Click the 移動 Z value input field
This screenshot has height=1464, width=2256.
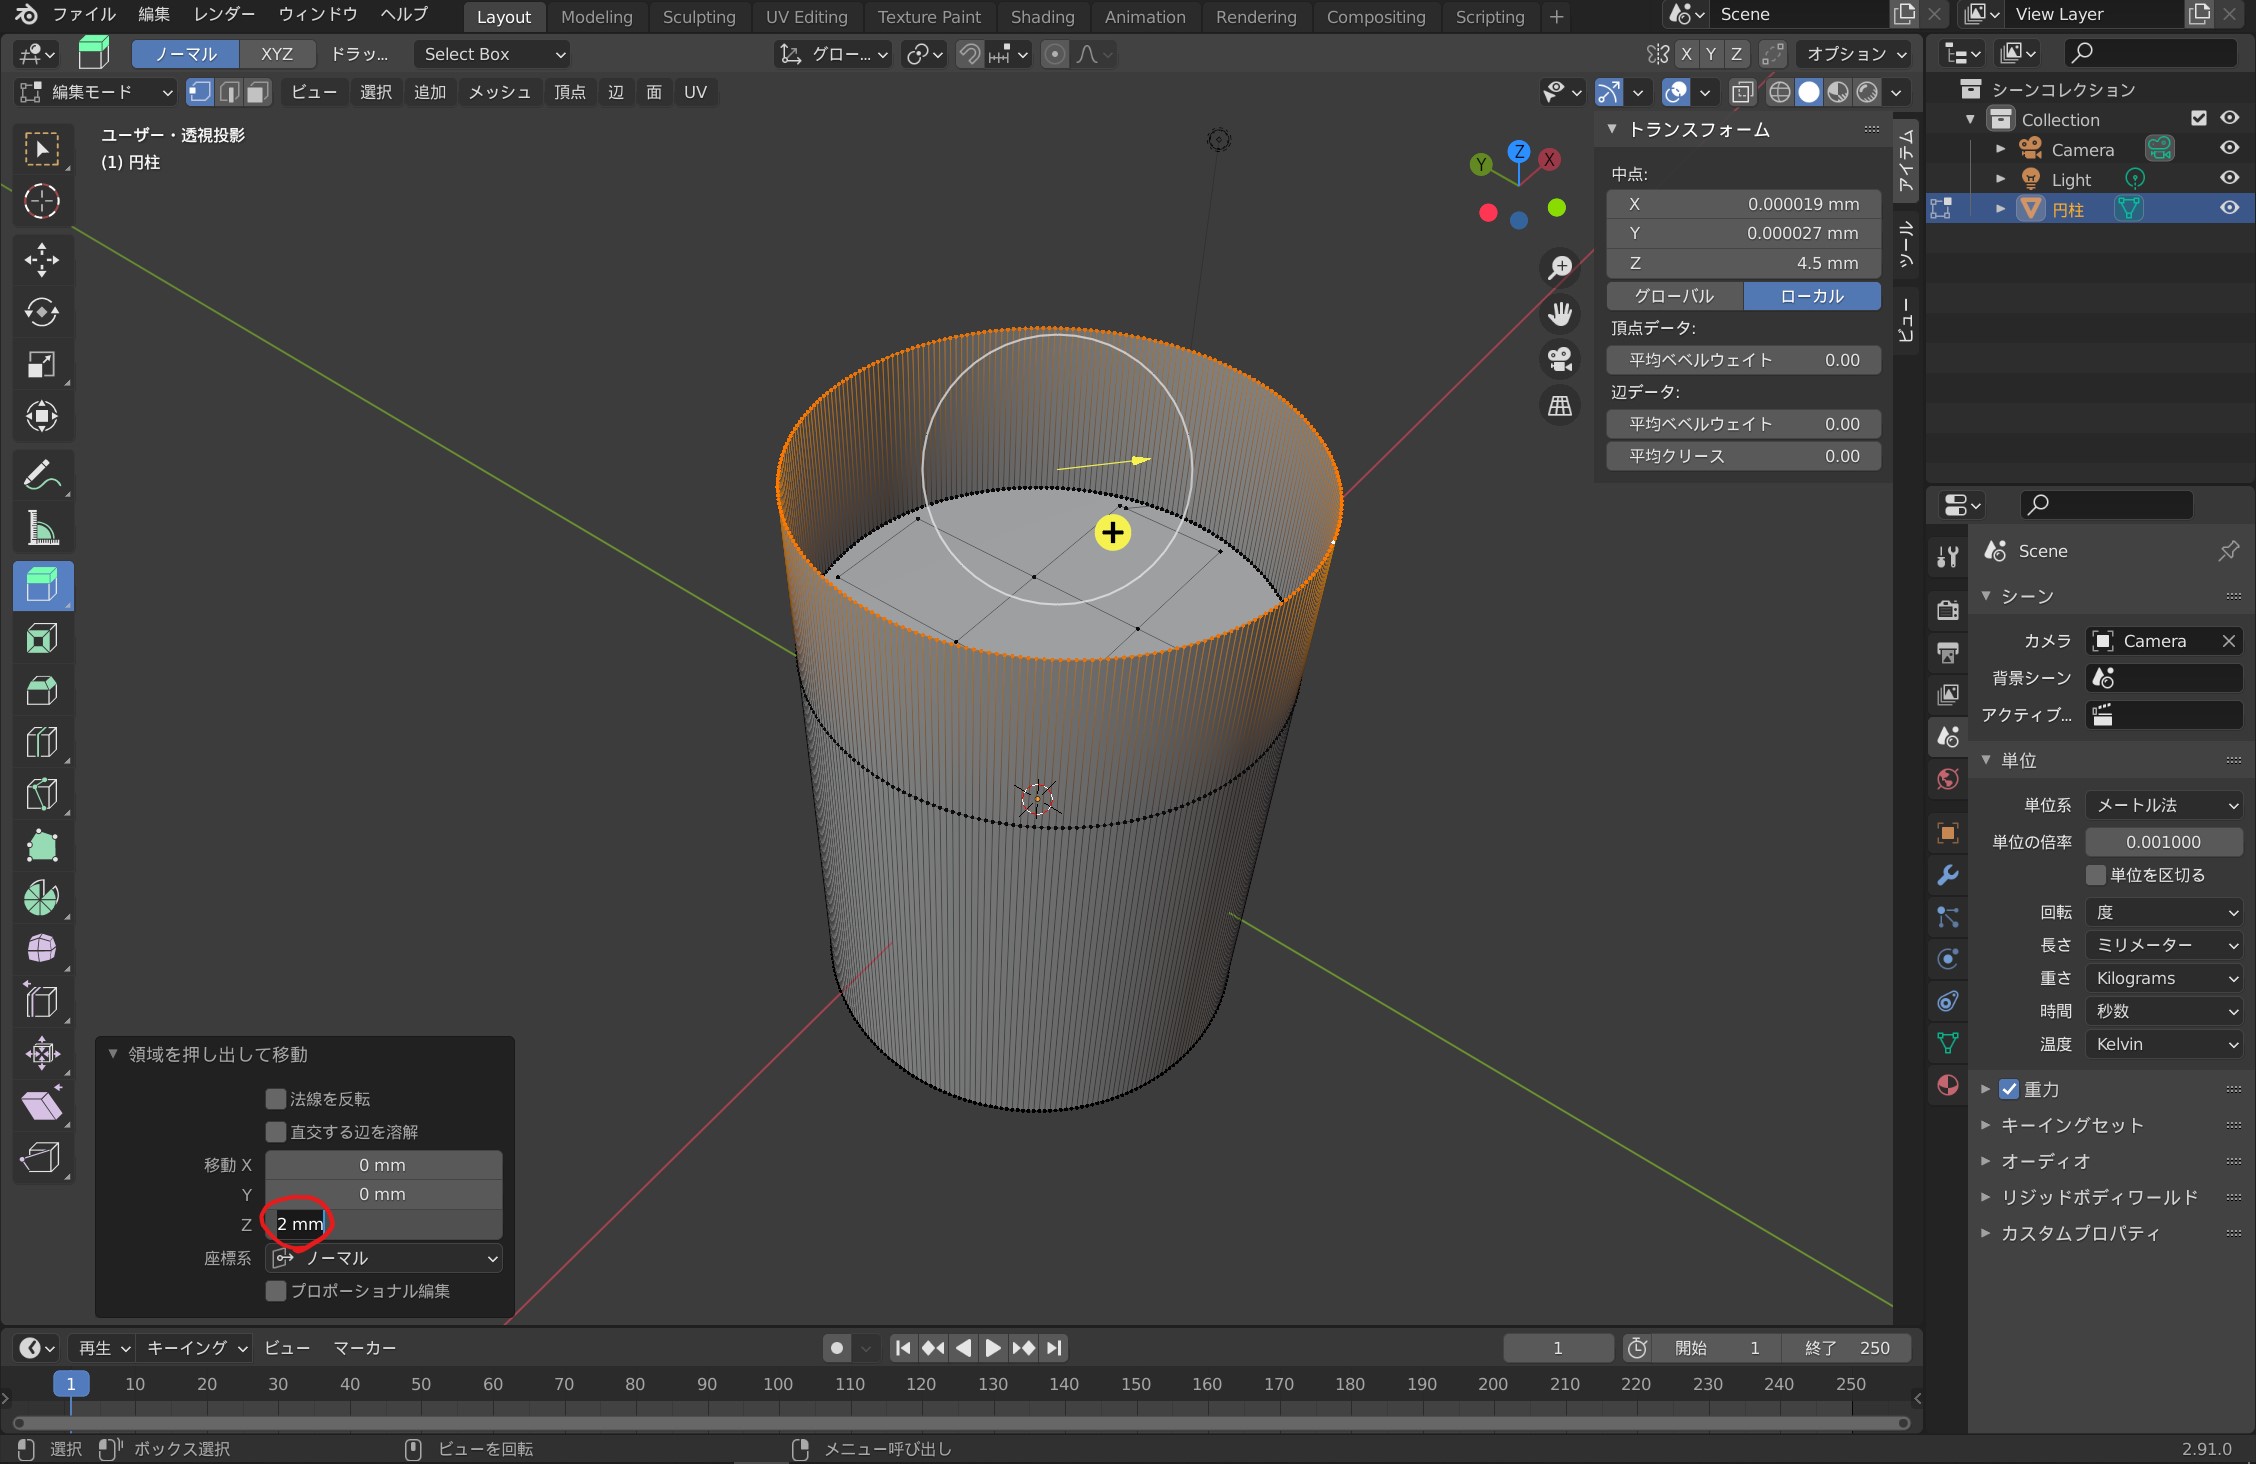coord(383,1224)
